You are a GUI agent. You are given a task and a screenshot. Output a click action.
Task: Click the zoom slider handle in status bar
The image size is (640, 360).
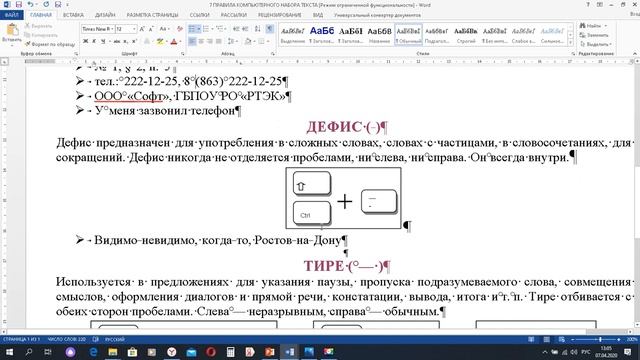pos(600,340)
